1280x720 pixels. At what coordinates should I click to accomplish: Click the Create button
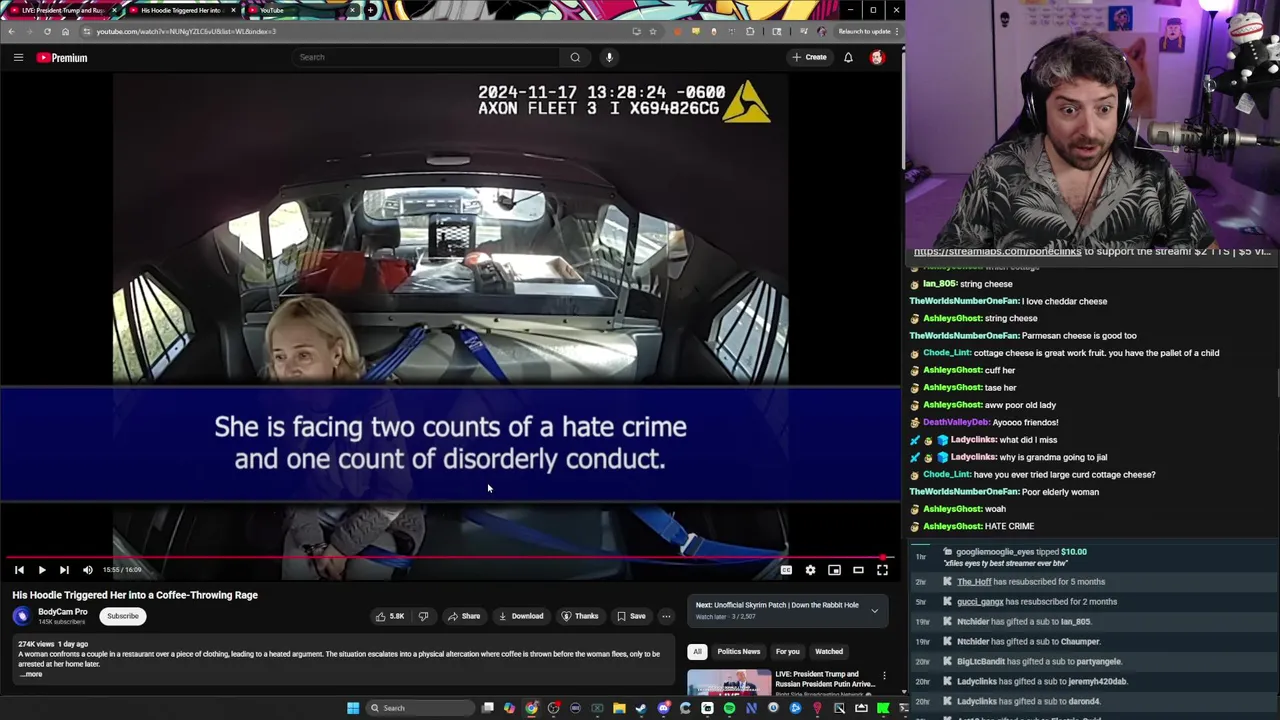click(x=809, y=57)
